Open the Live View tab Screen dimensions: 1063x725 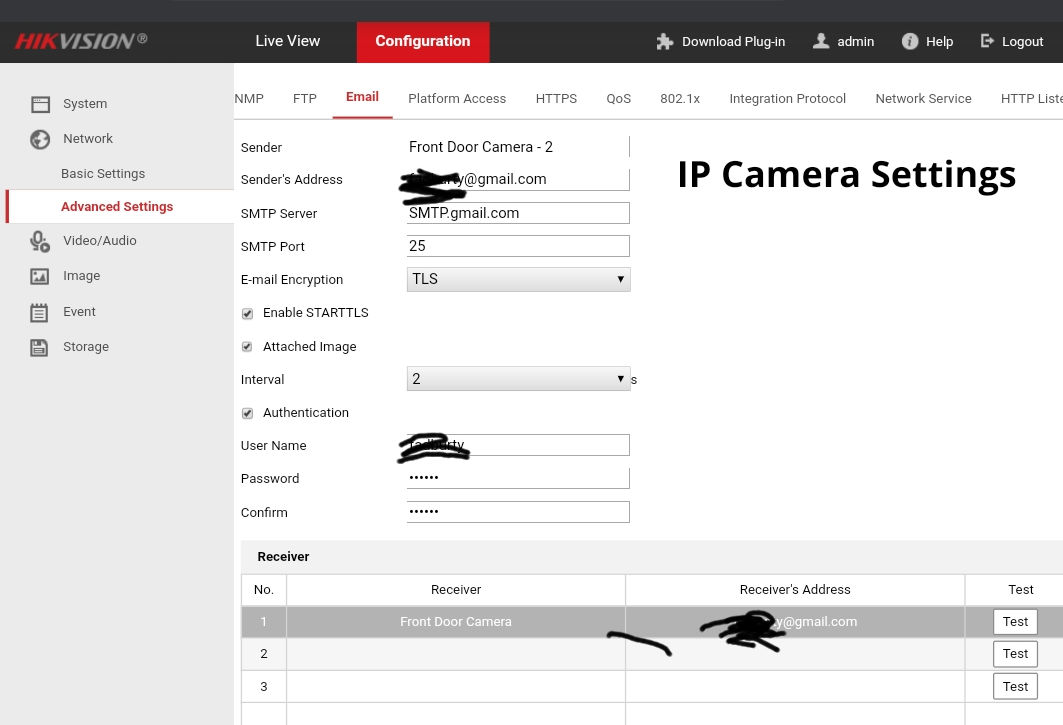coord(288,41)
